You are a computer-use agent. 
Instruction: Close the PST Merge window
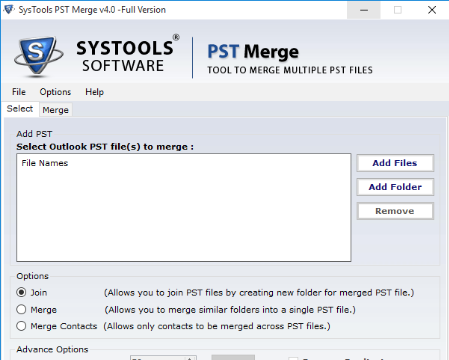point(432,10)
